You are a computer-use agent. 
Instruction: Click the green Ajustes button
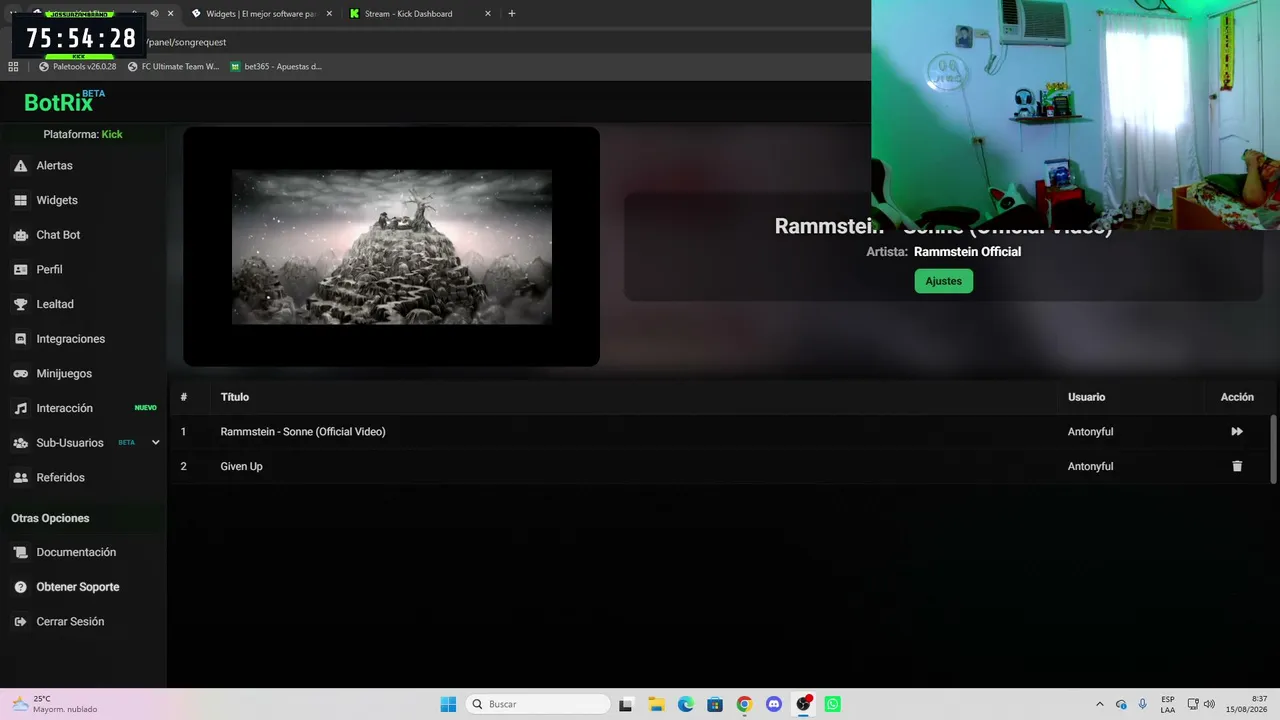click(943, 281)
